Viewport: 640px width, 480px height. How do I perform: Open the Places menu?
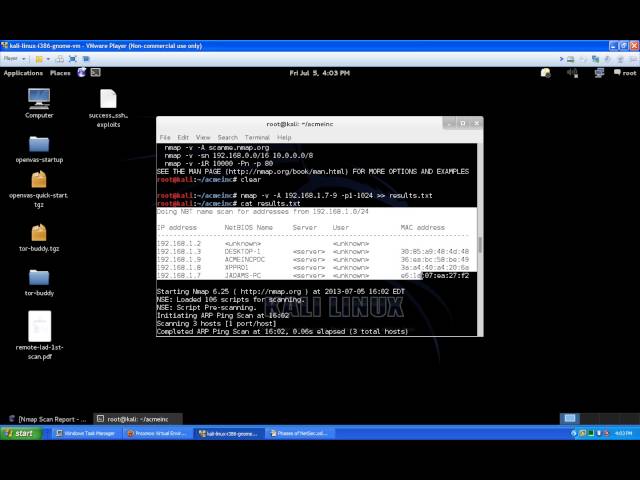point(60,73)
